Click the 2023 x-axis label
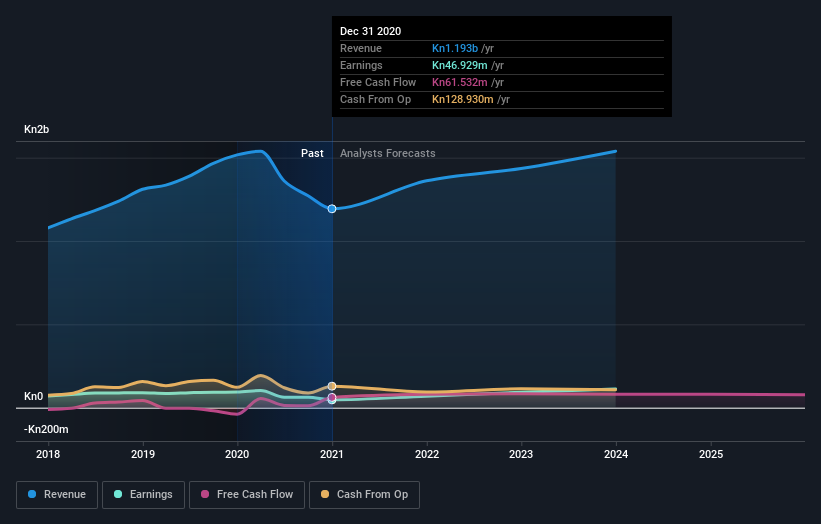Screen dimensions: 821x524 coord(522,454)
